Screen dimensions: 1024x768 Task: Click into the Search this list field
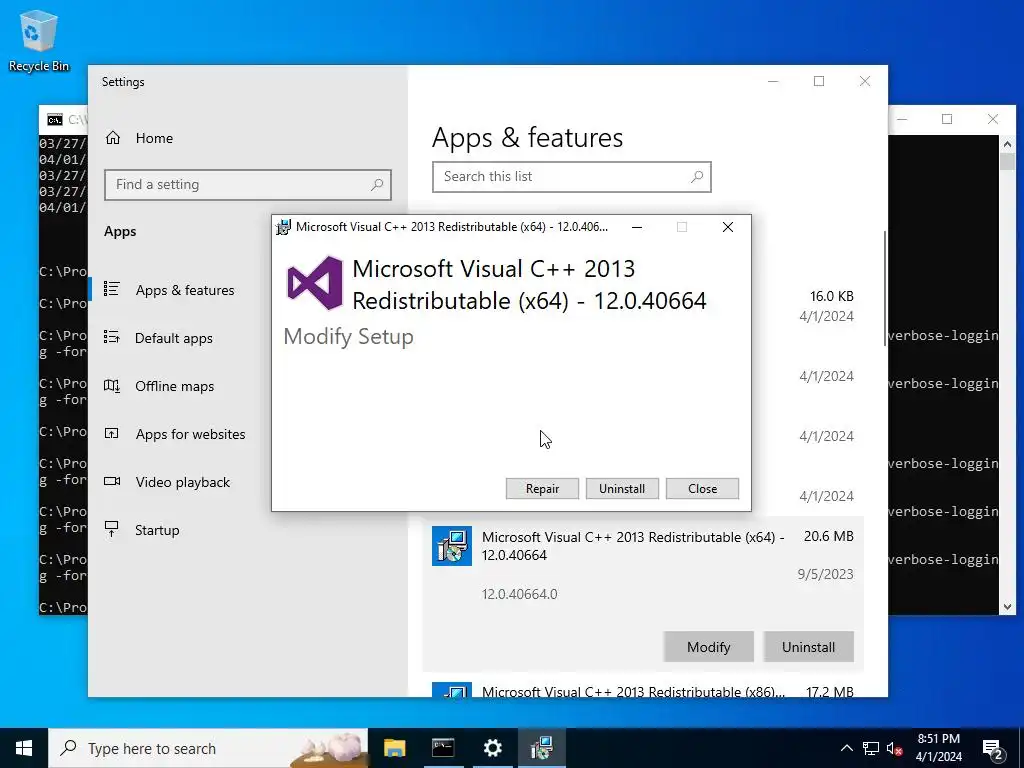(571, 177)
